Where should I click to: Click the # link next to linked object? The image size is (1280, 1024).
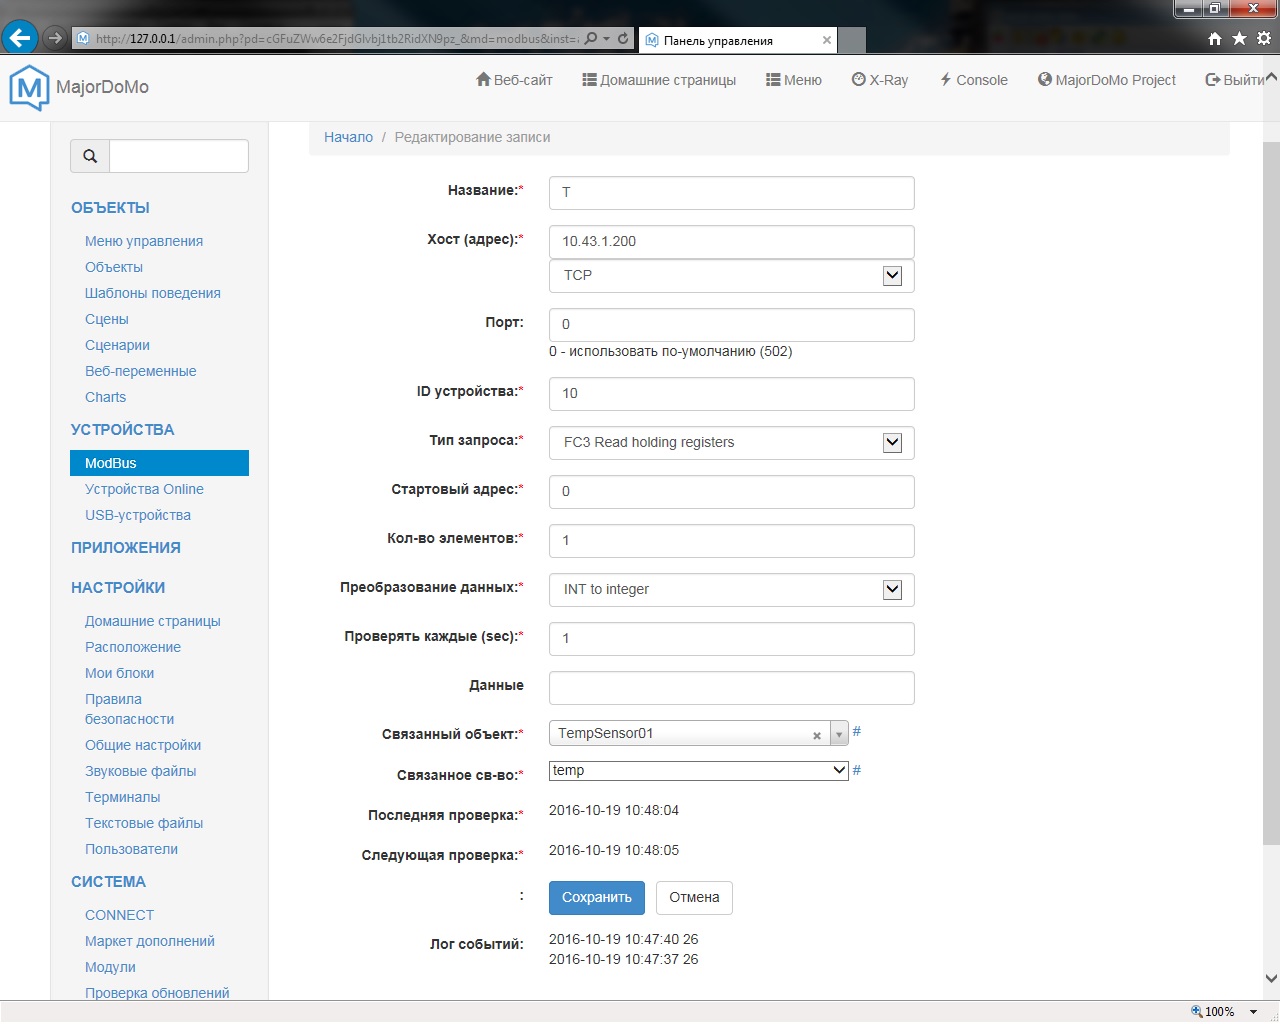[x=857, y=732]
